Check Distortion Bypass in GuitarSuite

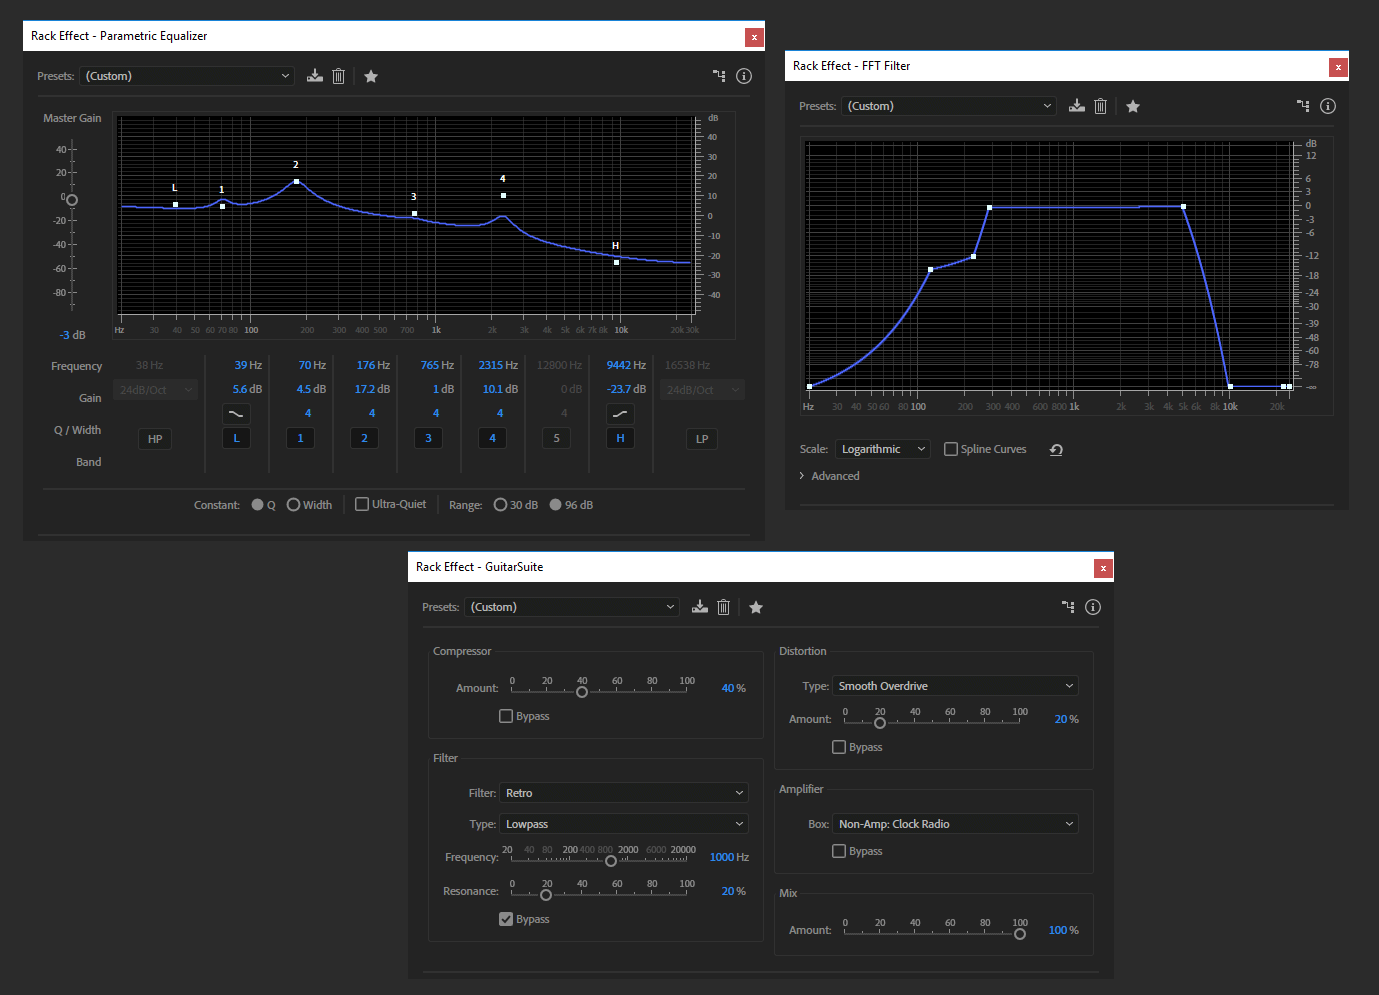coord(839,747)
